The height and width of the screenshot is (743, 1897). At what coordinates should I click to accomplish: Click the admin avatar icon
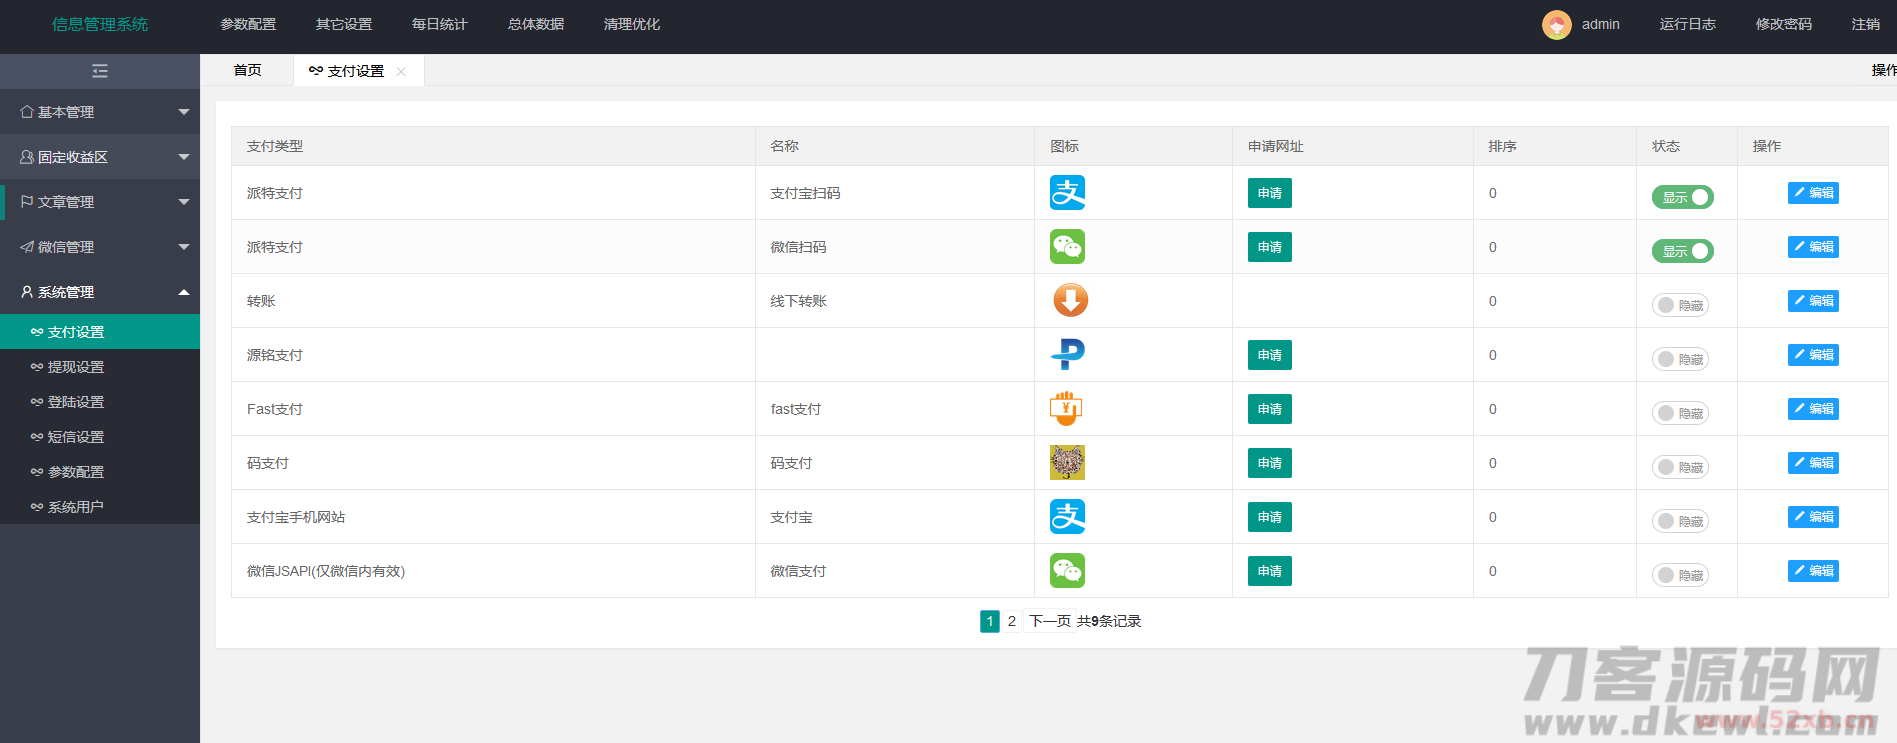pos(1556,25)
